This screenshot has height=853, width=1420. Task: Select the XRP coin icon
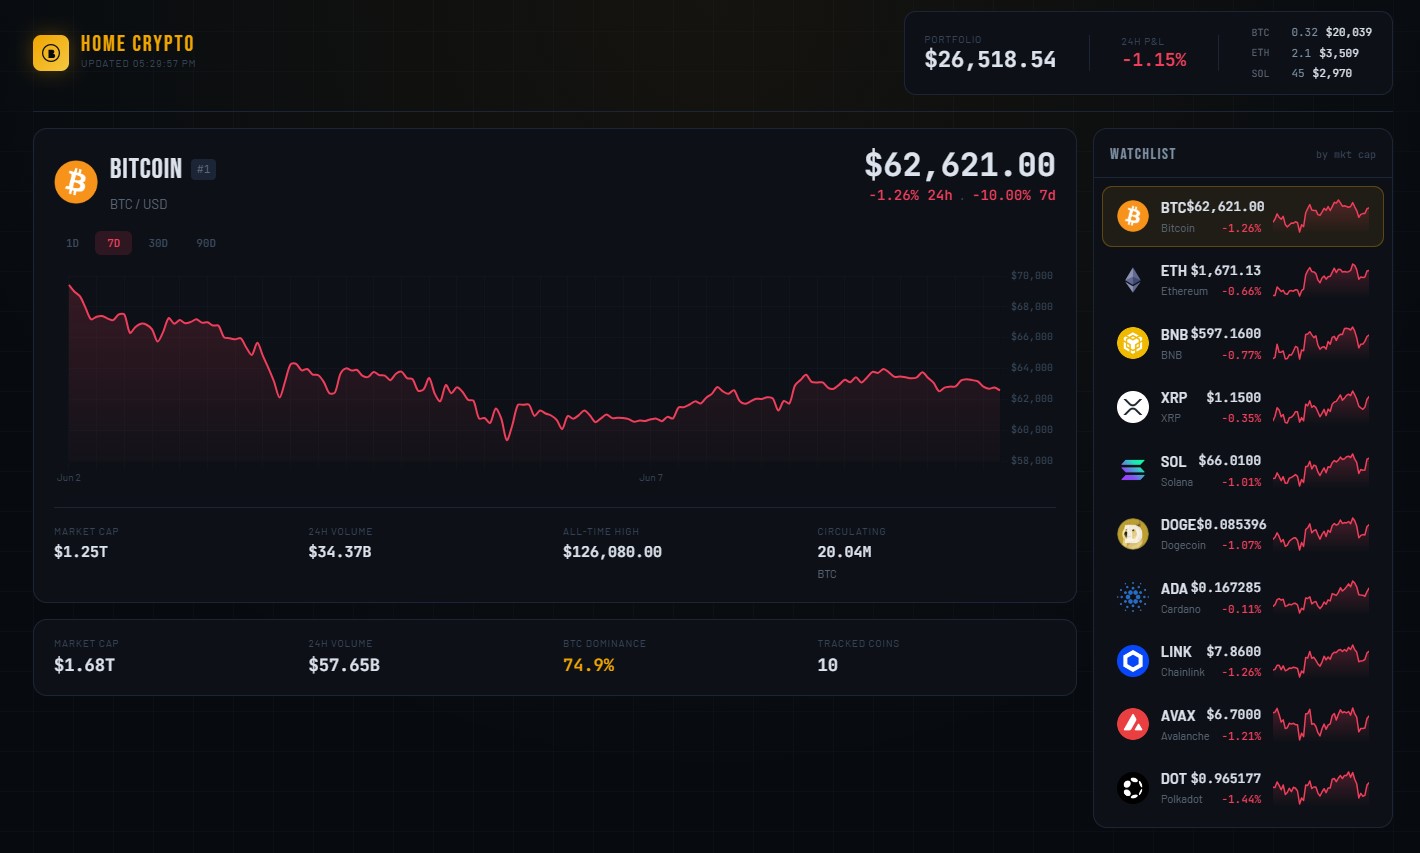click(x=1133, y=407)
